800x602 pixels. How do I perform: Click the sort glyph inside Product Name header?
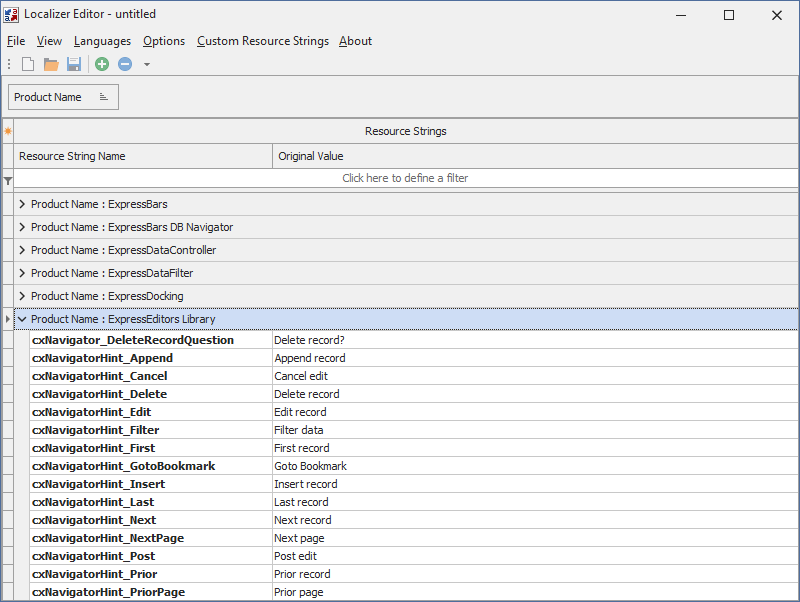[103, 96]
